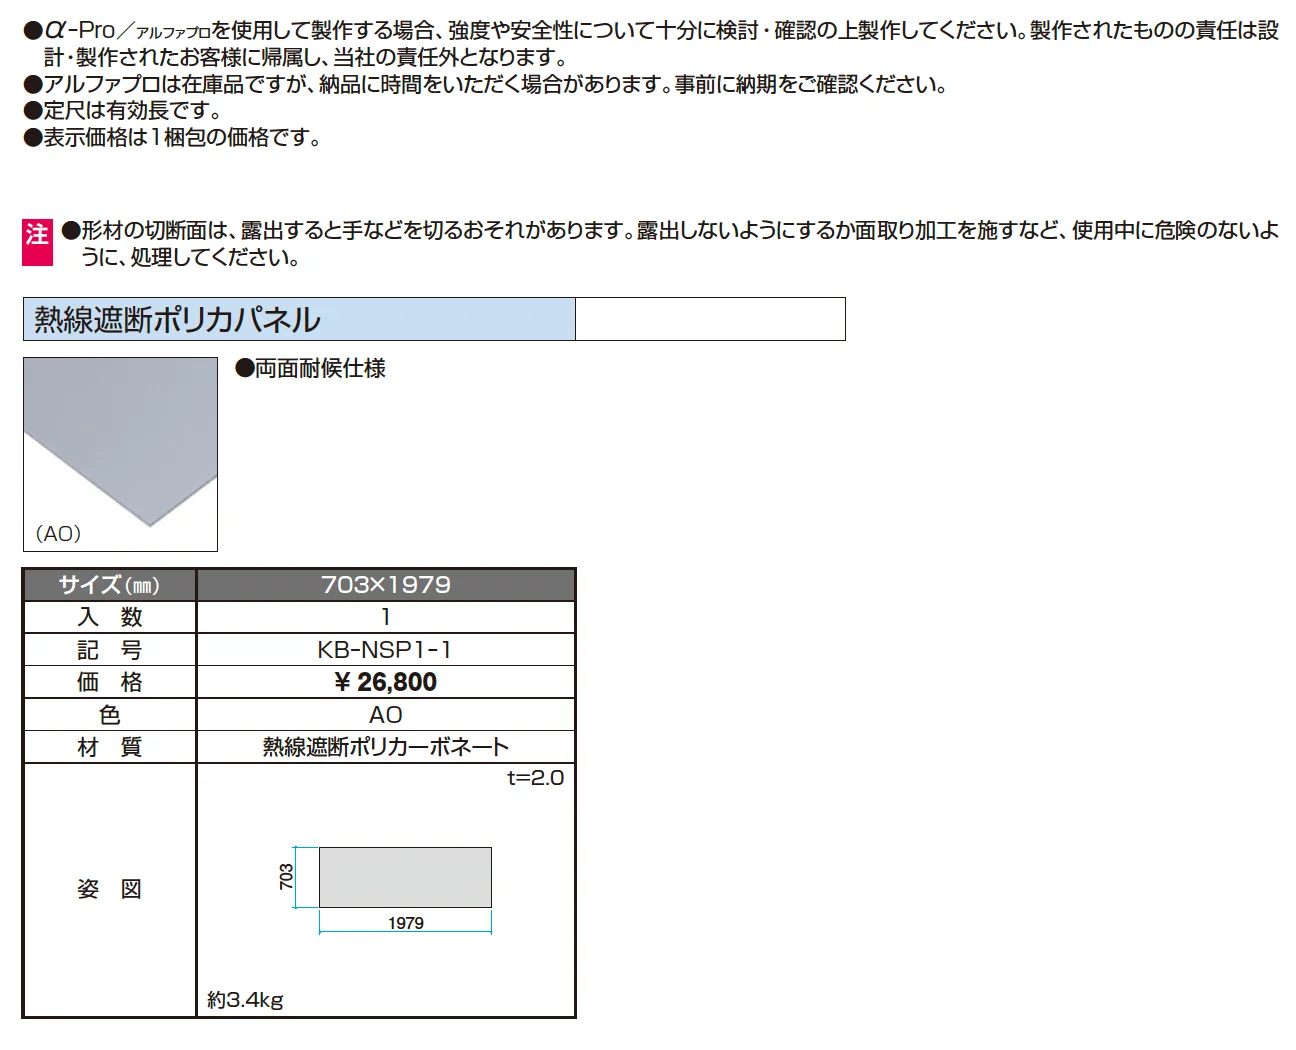Click the 約3.4kg weight text
Viewport: 1296px width, 1050px height.
point(246,1000)
